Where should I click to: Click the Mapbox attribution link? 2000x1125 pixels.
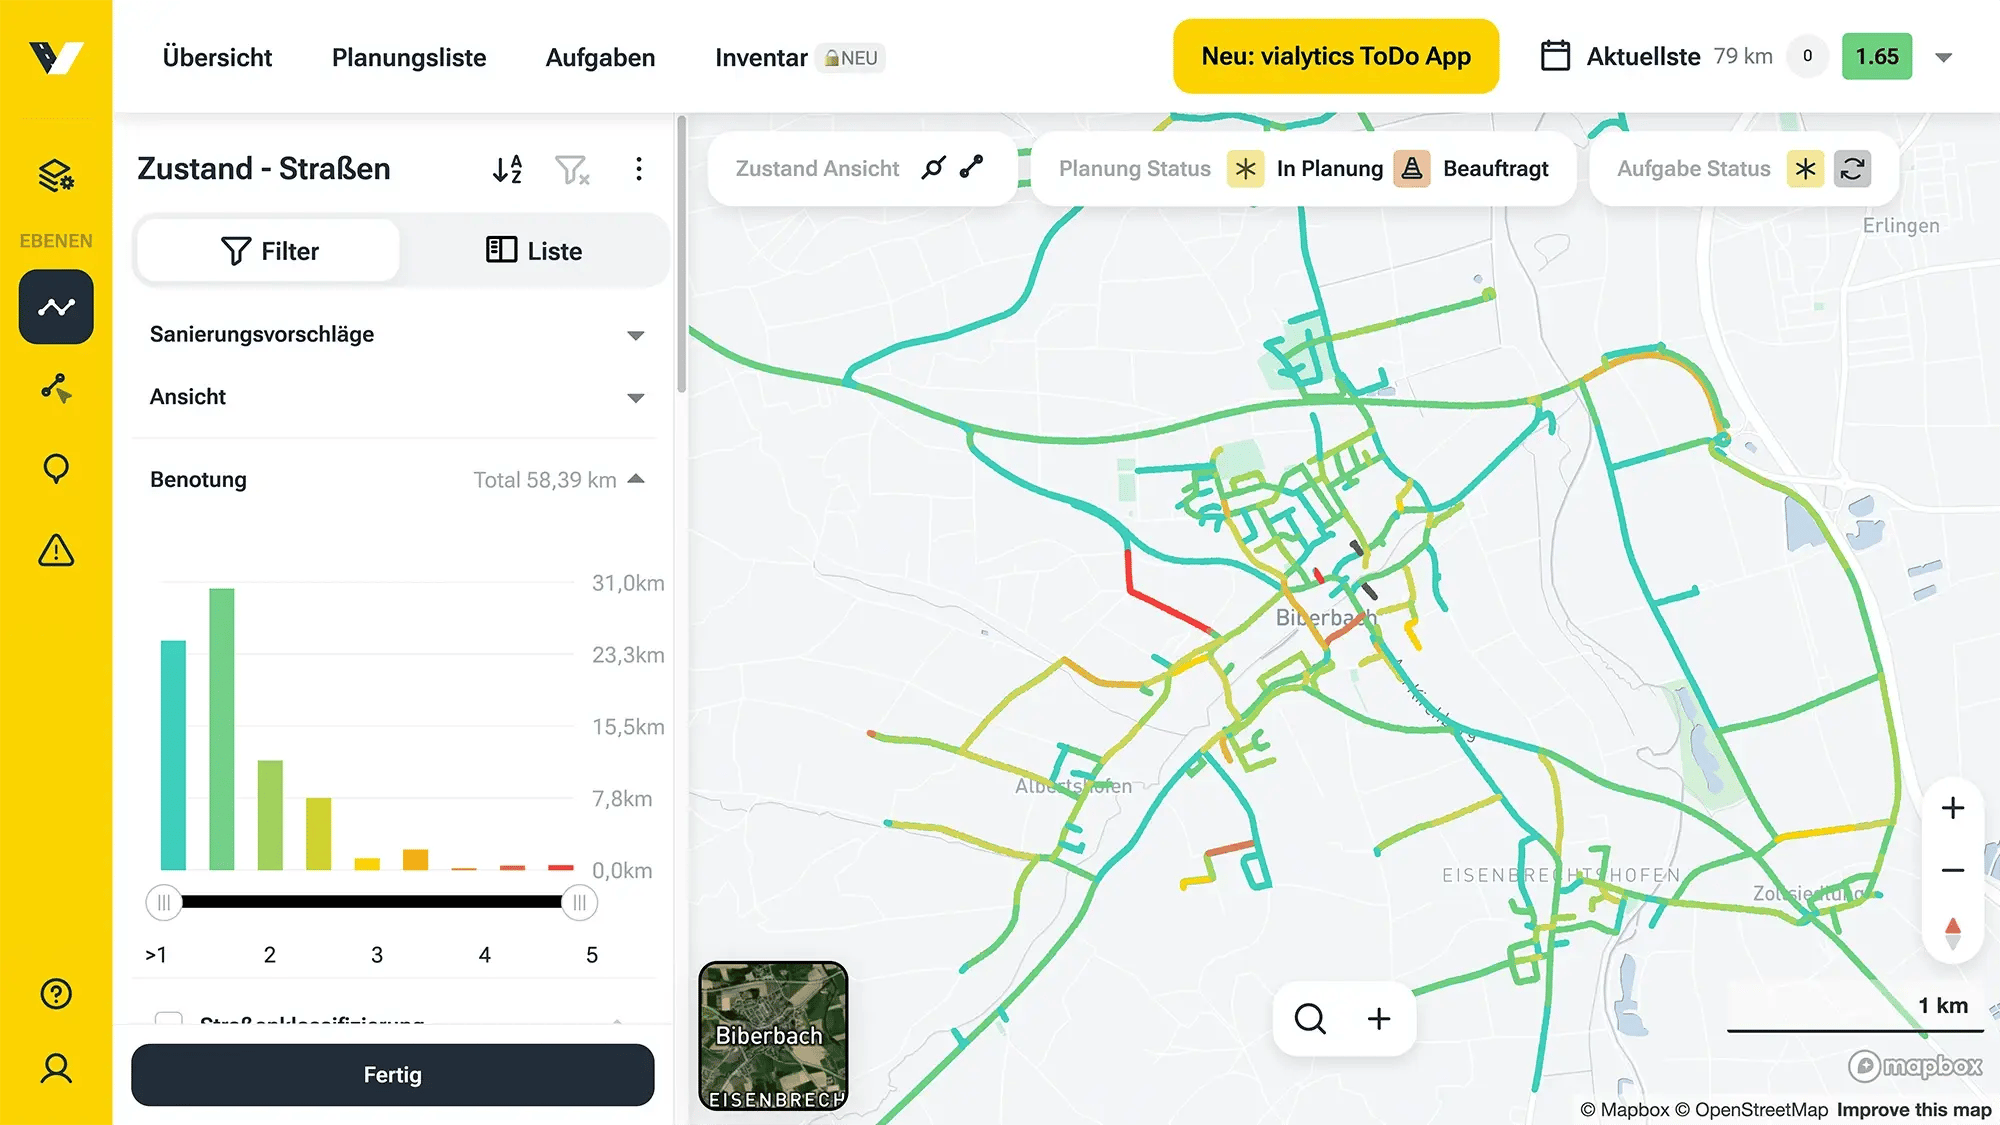[x=1625, y=1110]
